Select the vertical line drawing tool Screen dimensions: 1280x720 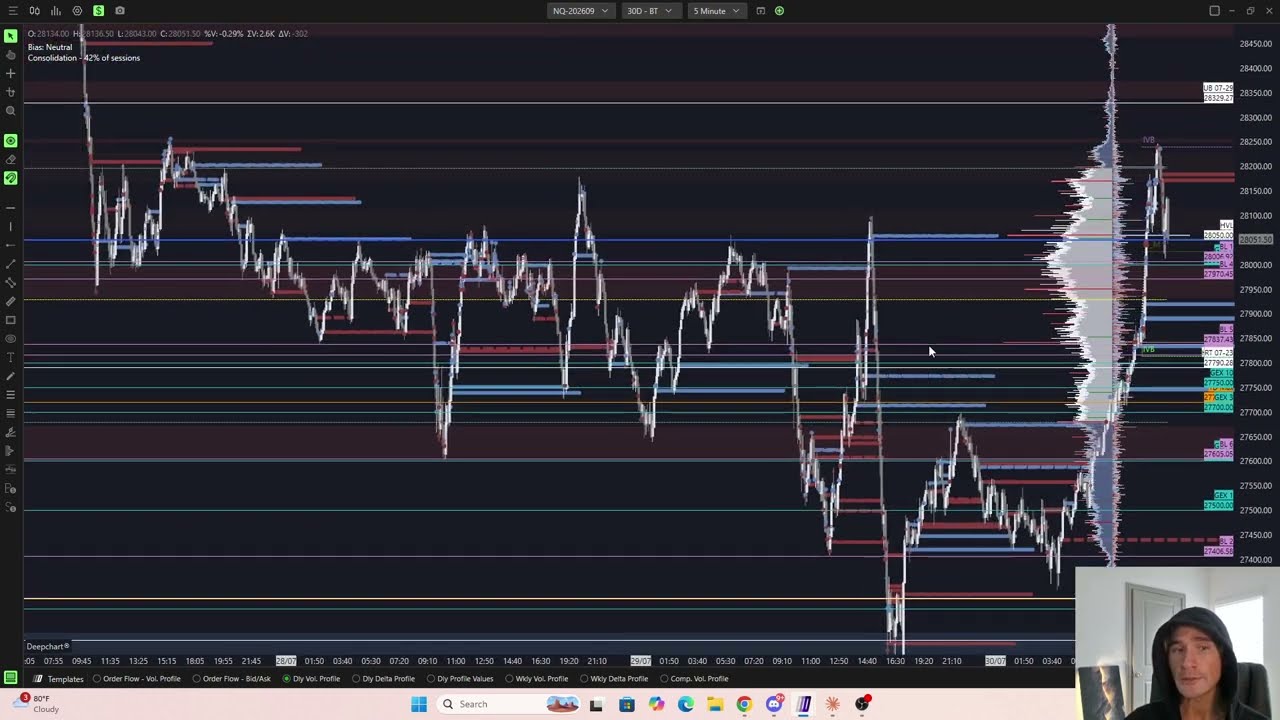coord(11,226)
